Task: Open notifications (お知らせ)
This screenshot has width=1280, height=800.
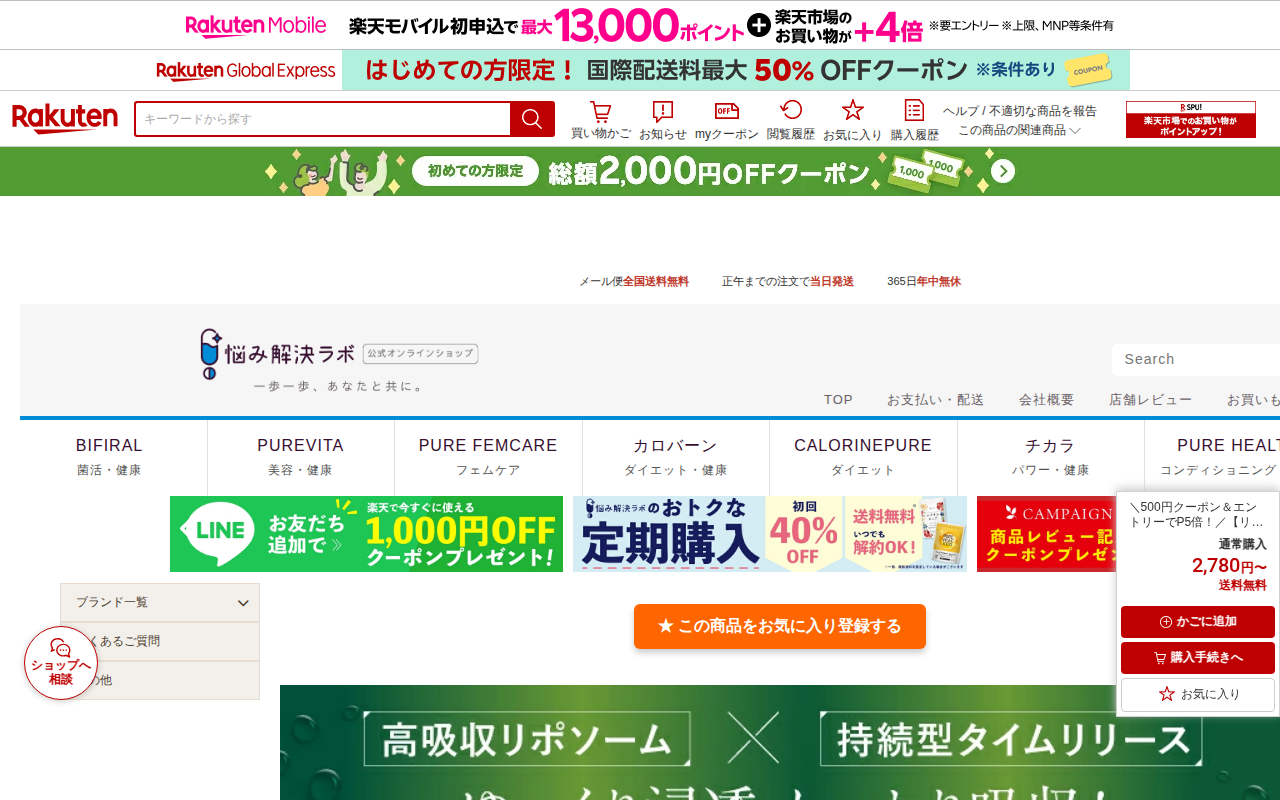Action: 663,120
